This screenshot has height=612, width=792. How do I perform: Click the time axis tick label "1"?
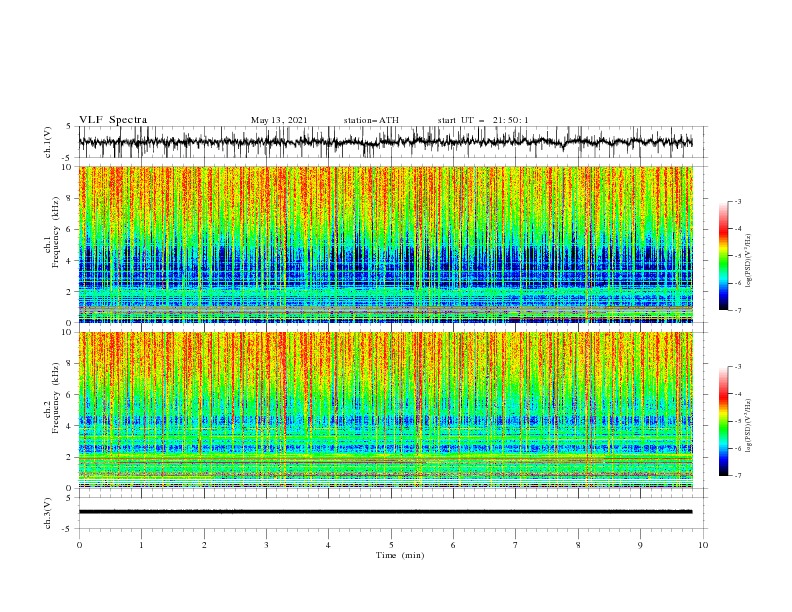coord(141,545)
